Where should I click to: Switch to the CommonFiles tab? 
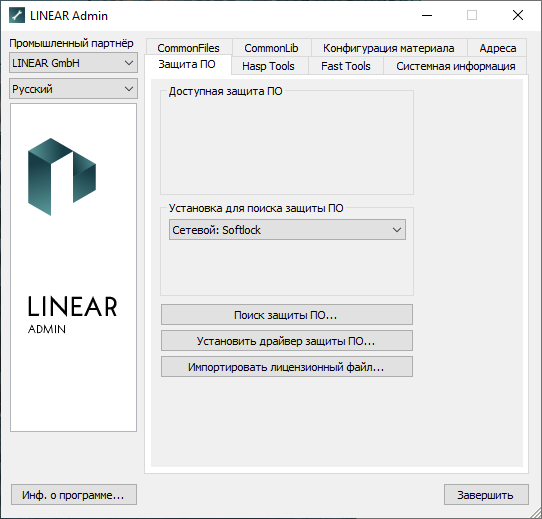[x=188, y=48]
